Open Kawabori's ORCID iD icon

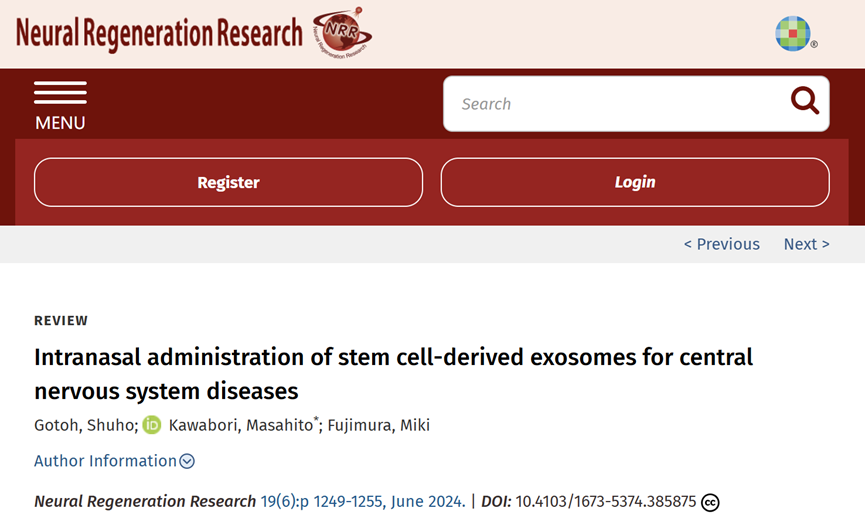tap(152, 425)
